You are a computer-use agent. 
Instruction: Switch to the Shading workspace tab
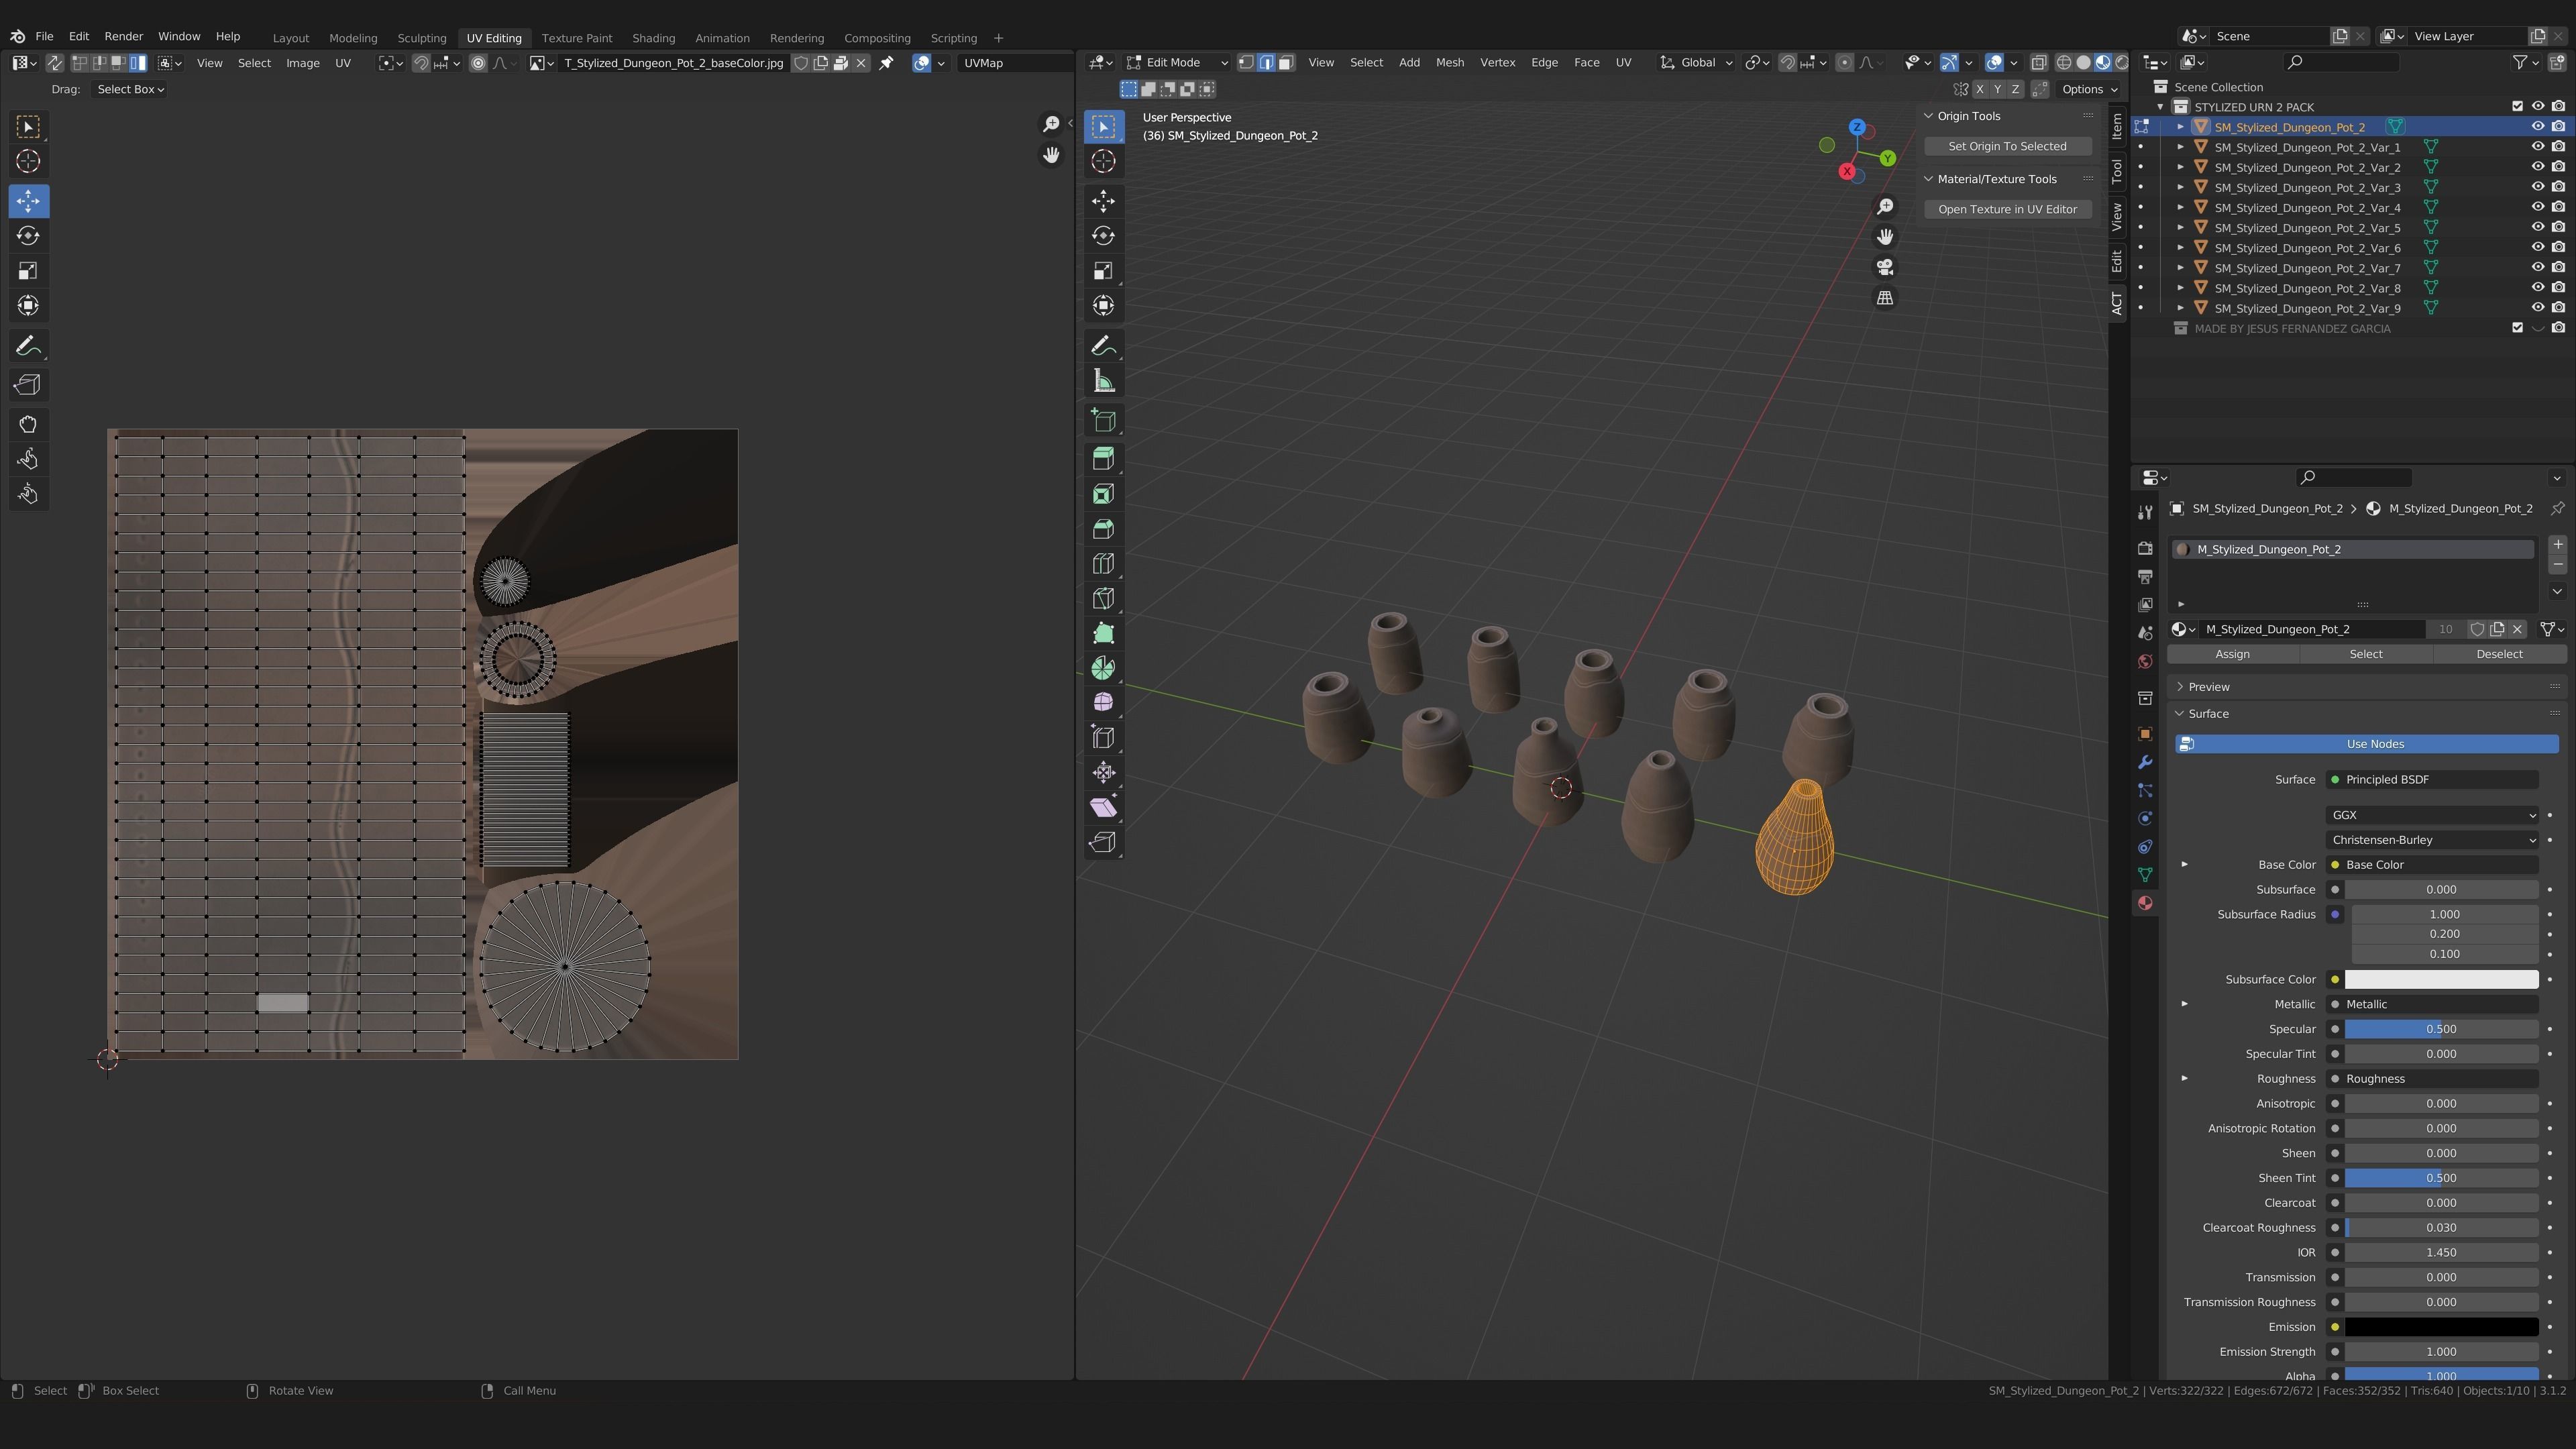point(653,38)
